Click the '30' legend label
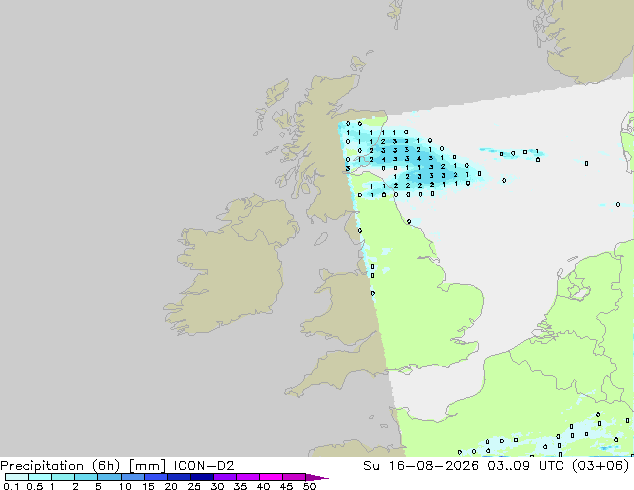The height and width of the screenshot is (490, 634). (217, 486)
